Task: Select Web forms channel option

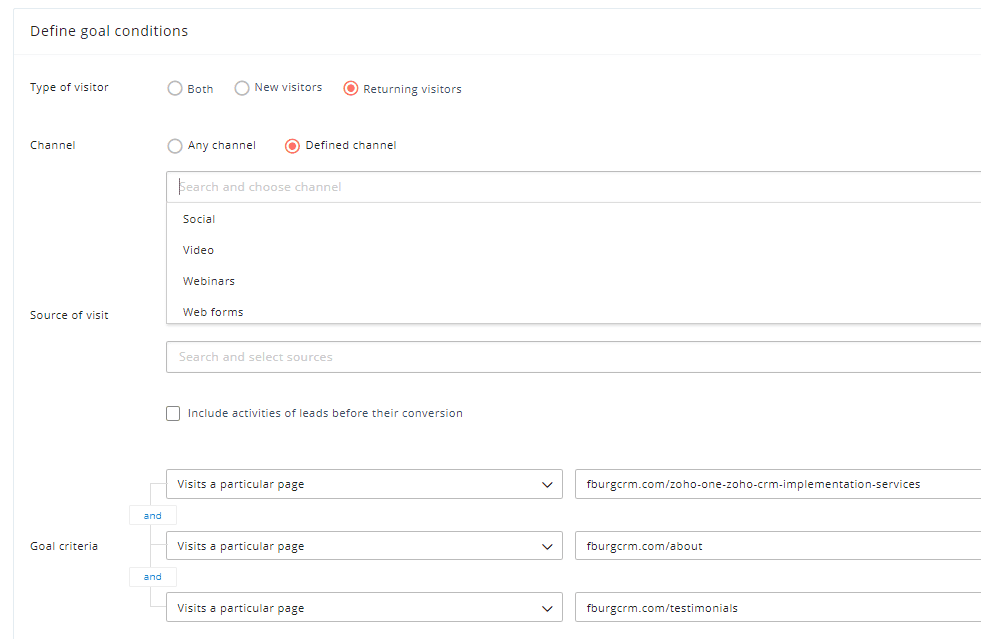Action: pyautogui.click(x=212, y=312)
